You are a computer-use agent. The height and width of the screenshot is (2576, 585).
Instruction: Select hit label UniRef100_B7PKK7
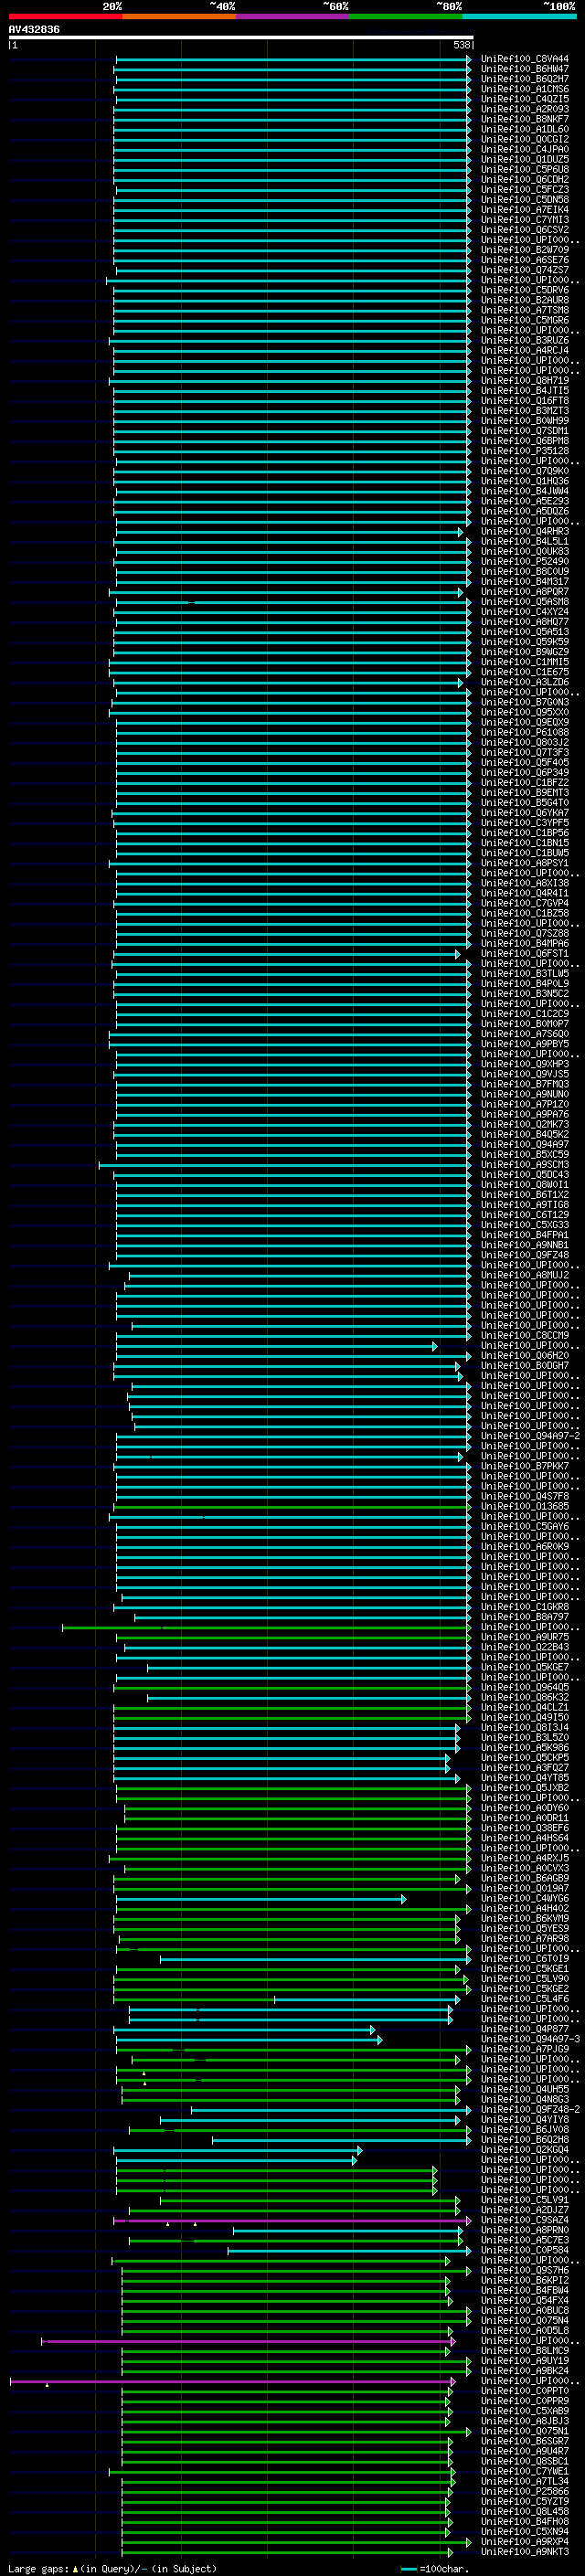pyautogui.click(x=525, y=1466)
